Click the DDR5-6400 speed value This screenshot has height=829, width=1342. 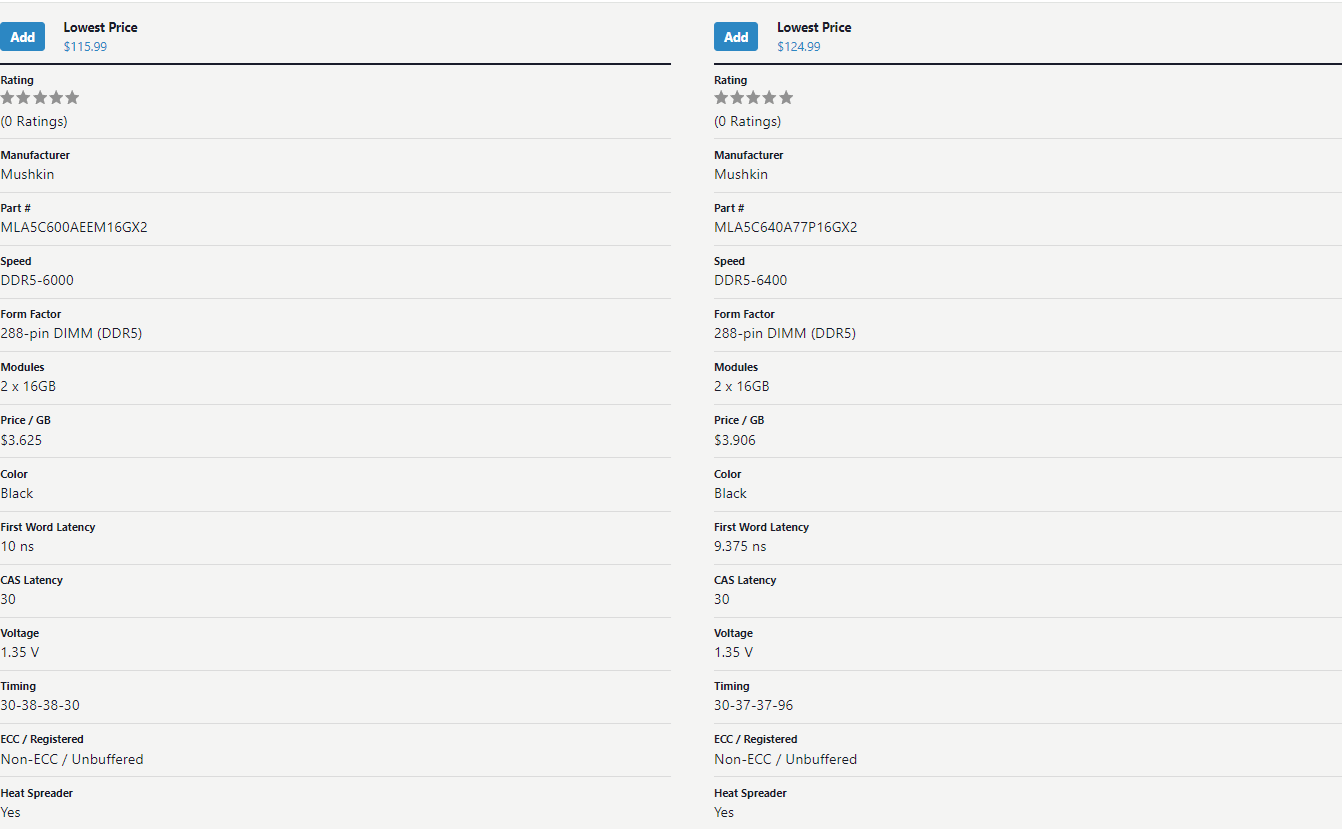(x=751, y=280)
